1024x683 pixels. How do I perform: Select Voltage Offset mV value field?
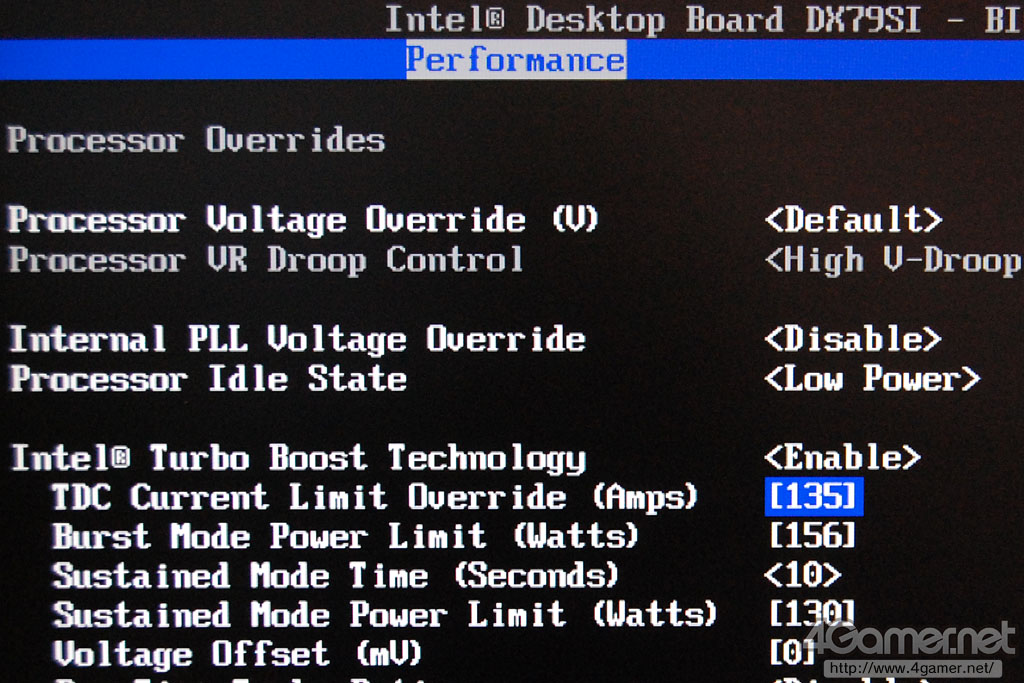click(793, 652)
